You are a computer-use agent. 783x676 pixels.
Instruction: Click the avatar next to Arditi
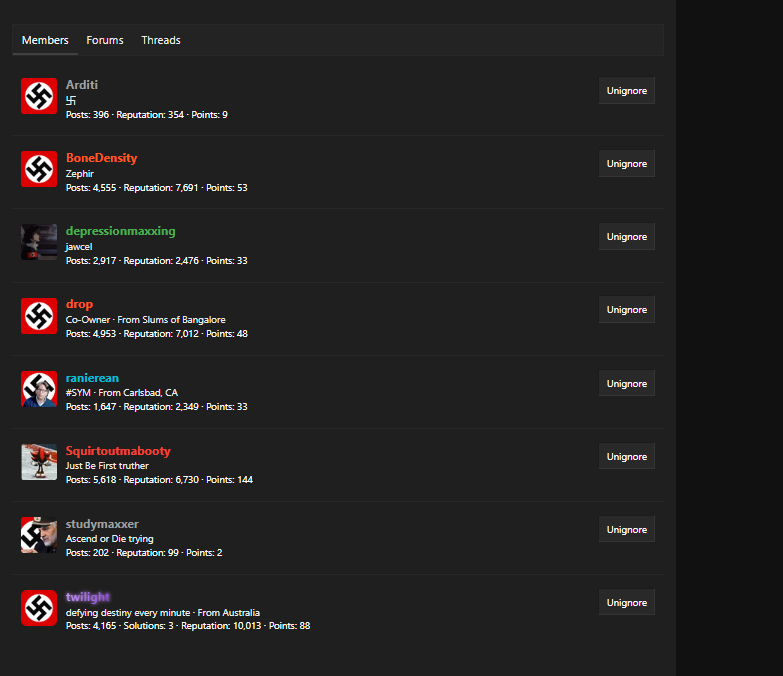click(x=39, y=96)
